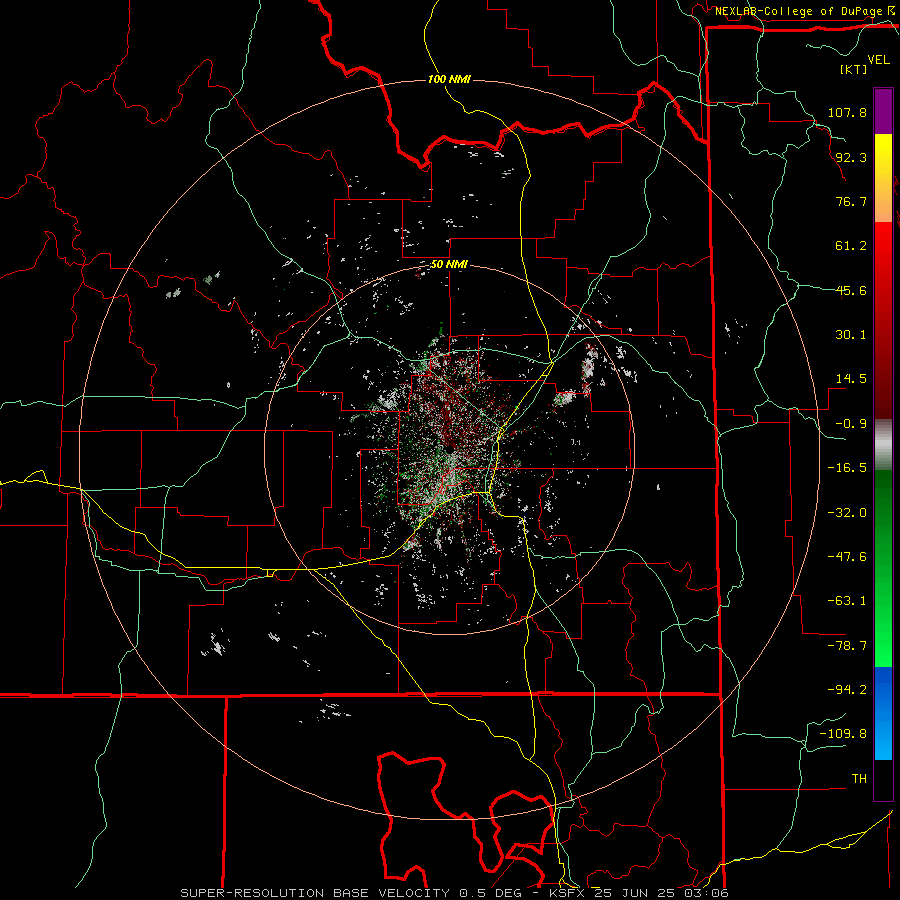Select the -94.2 velocity scale value
This screenshot has height=900, width=900.
pyautogui.click(x=847, y=690)
